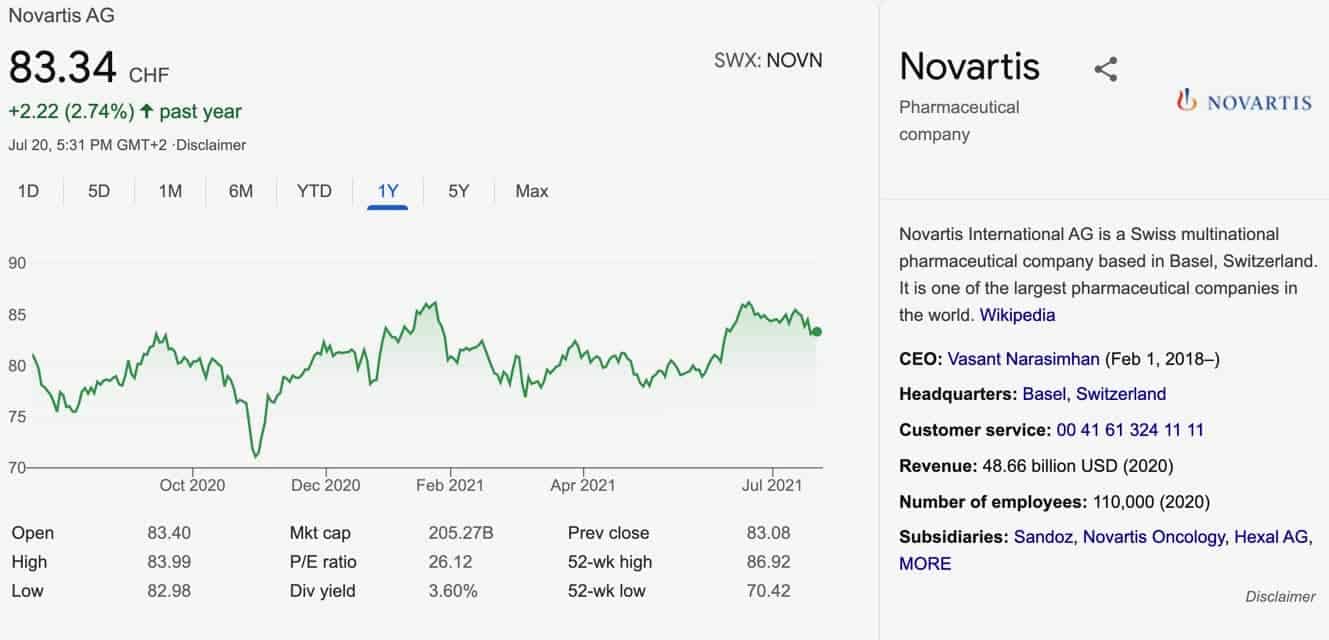Click the Revenue 48.66 billion USD text
This screenshot has width=1329, height=640.
(x=1036, y=466)
